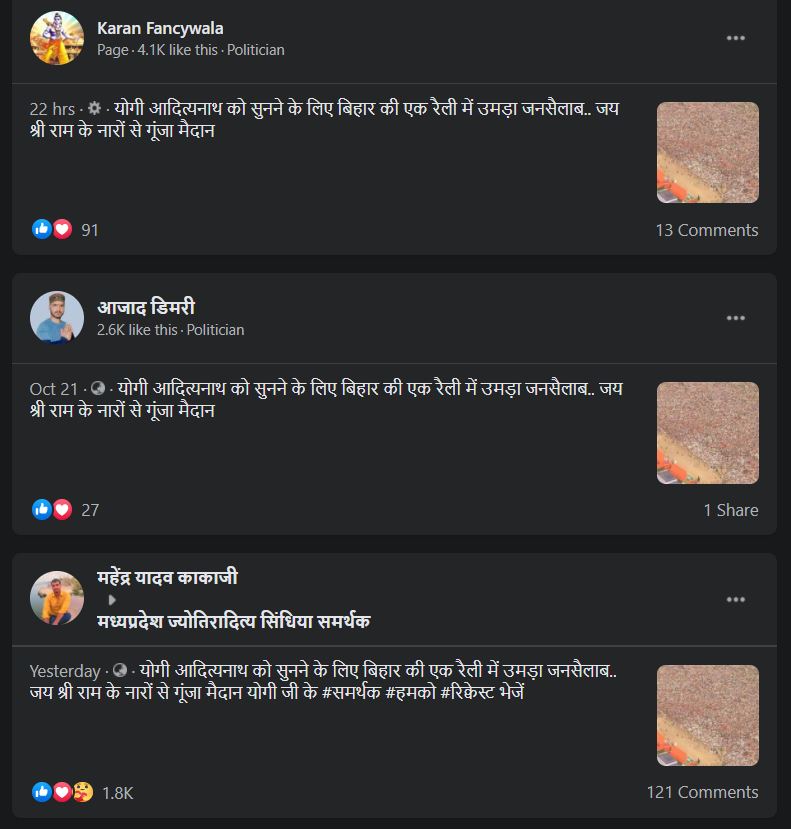The width and height of the screenshot is (791, 829).
Task: Open the 121 Comments link
Action: (x=702, y=792)
